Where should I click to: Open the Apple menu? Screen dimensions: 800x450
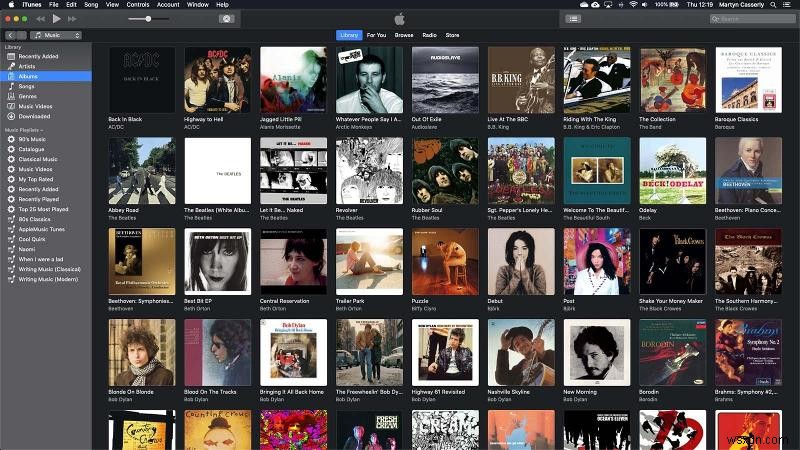click(11, 5)
